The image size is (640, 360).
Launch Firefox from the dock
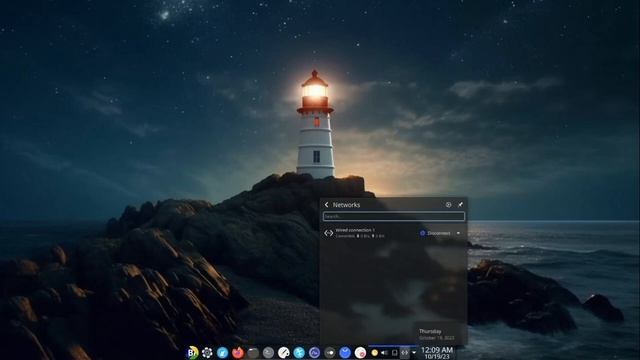pos(238,352)
